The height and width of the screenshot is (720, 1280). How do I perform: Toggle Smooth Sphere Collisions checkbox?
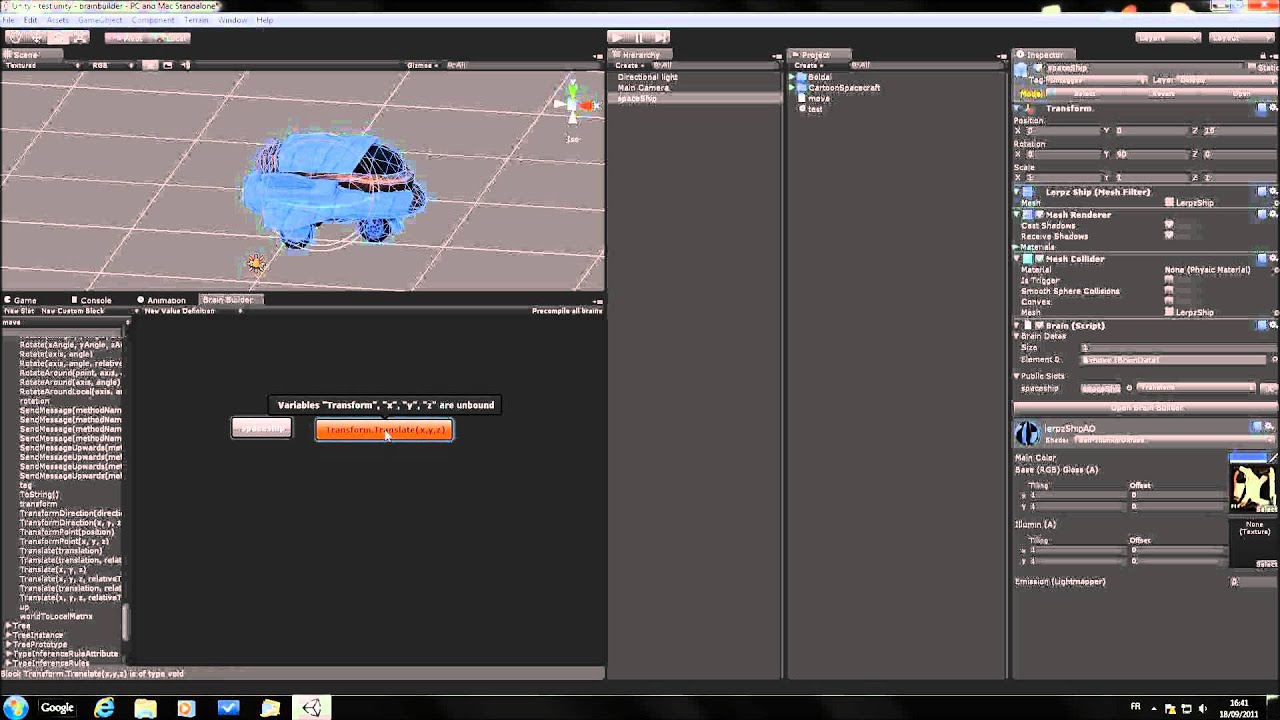click(1169, 291)
